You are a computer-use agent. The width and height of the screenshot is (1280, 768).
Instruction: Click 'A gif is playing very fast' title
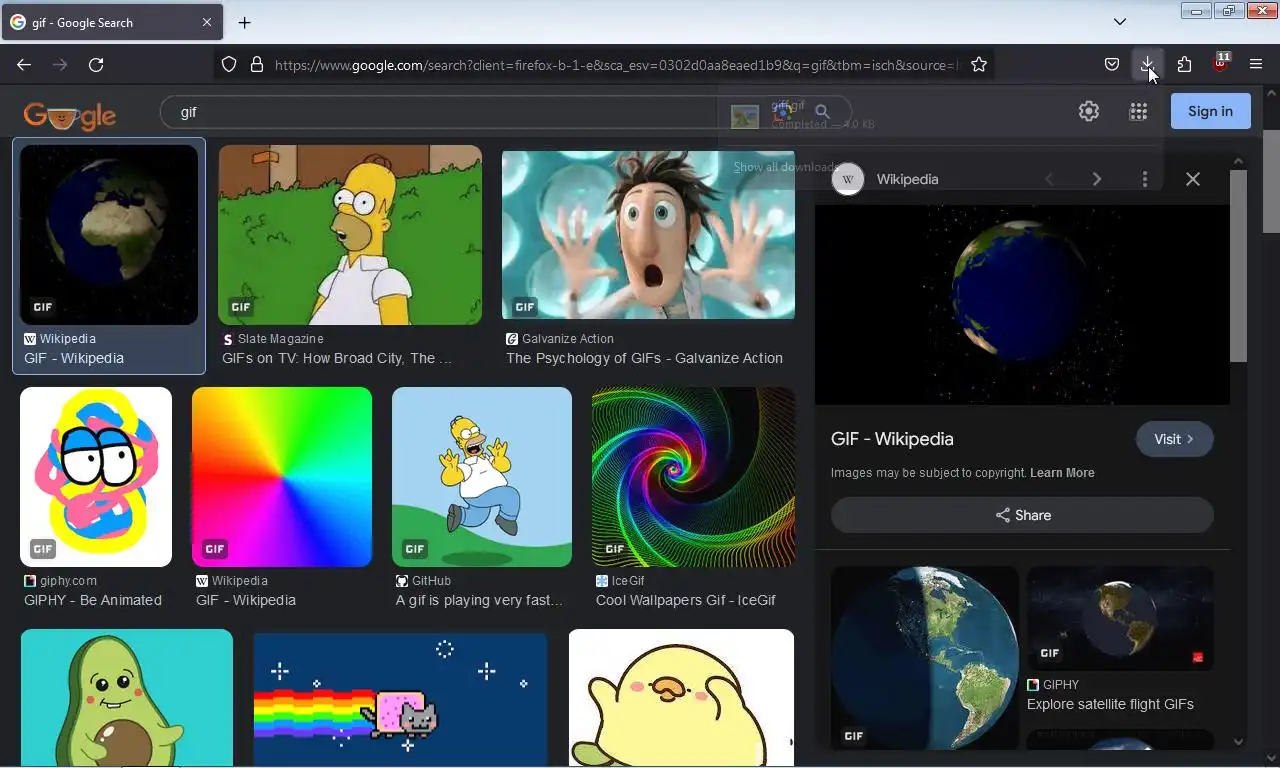tap(479, 600)
